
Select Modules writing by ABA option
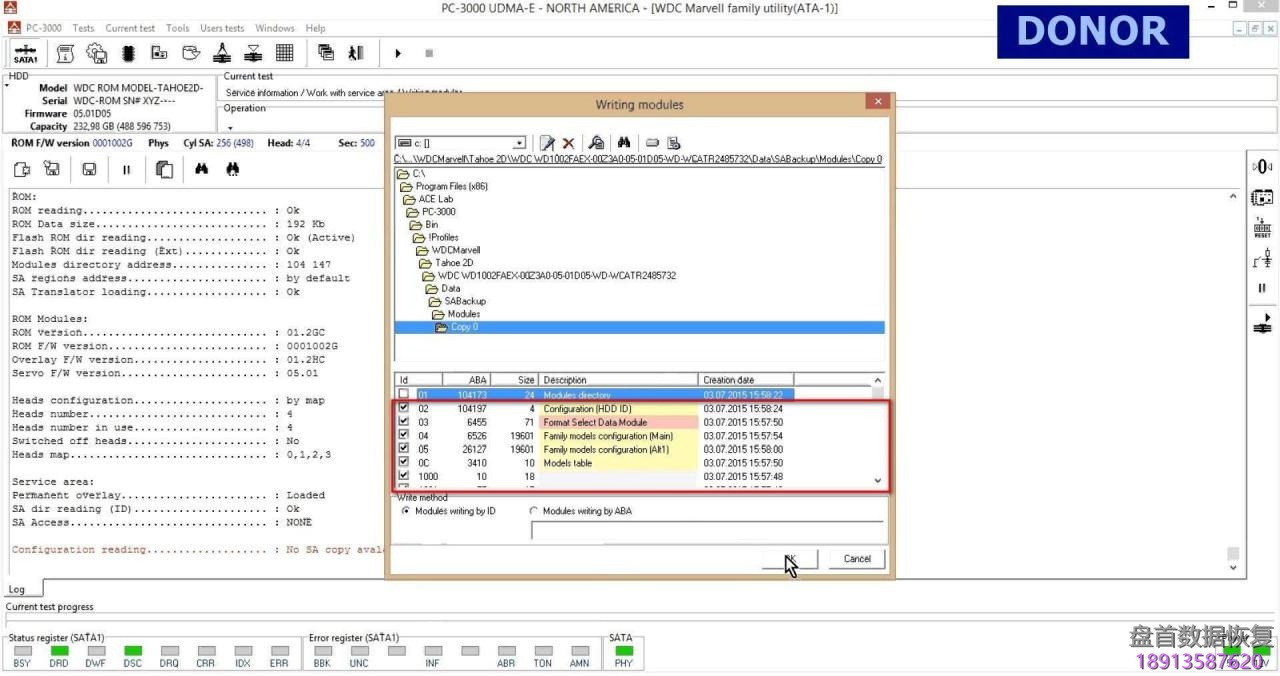[x=536, y=510]
